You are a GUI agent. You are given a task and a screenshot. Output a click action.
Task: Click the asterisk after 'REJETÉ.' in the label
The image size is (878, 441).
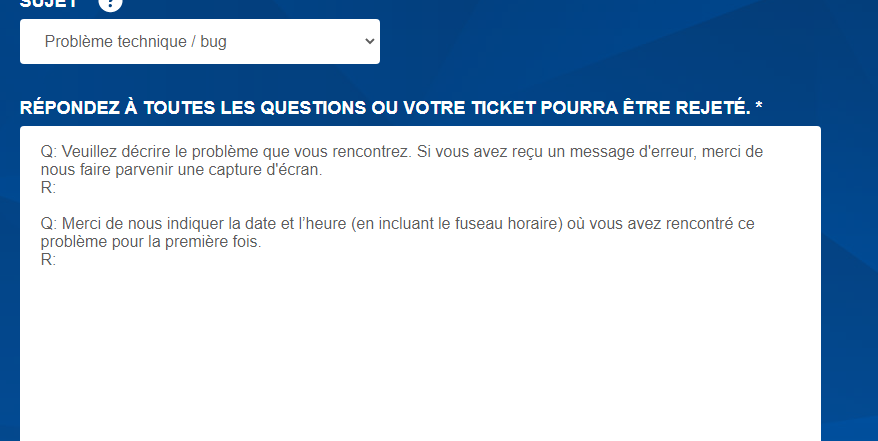(759, 106)
